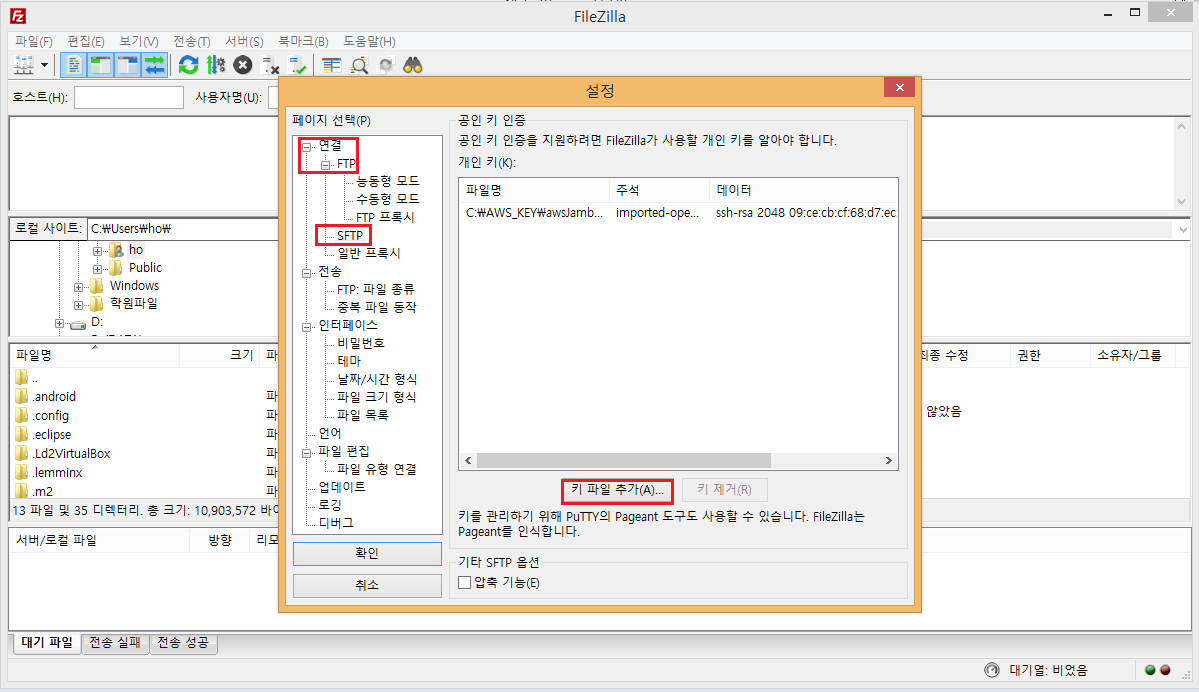Select the 로깅 page
The image size is (1199, 692).
[330, 505]
